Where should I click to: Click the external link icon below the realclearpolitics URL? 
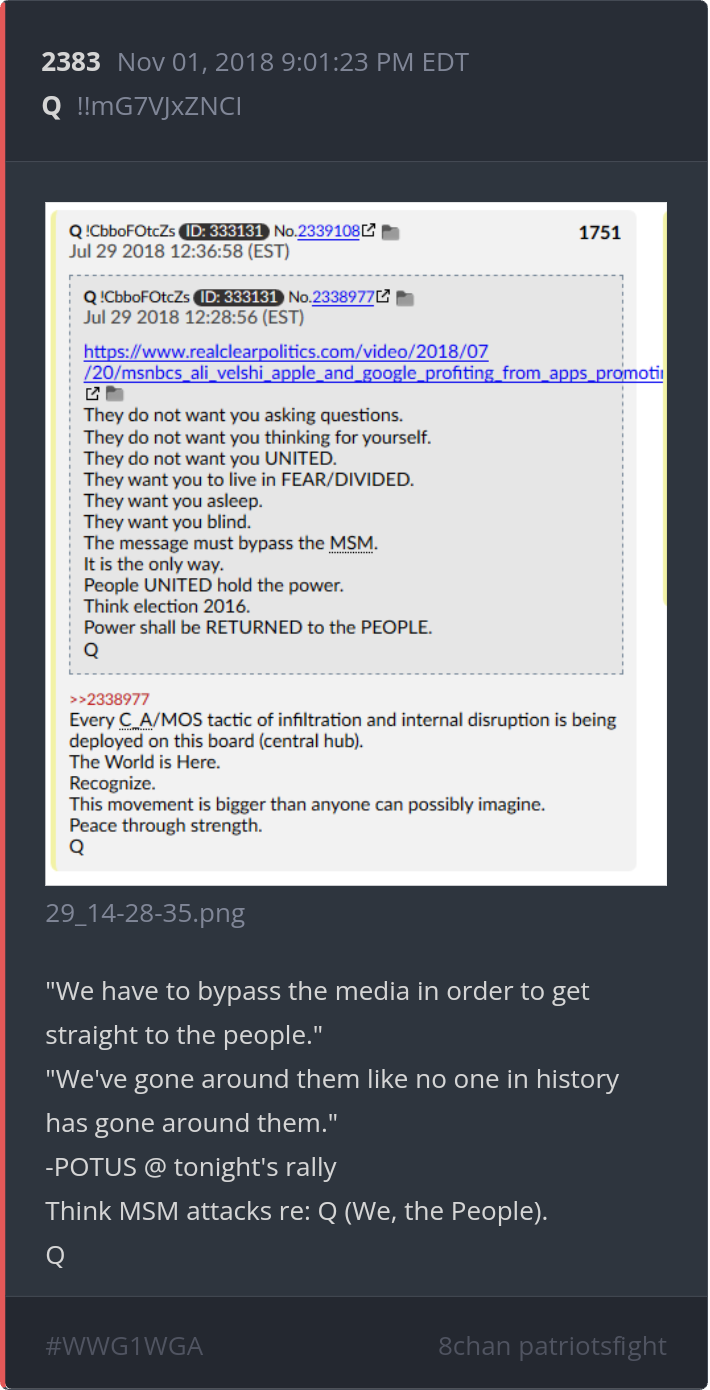(x=92, y=394)
